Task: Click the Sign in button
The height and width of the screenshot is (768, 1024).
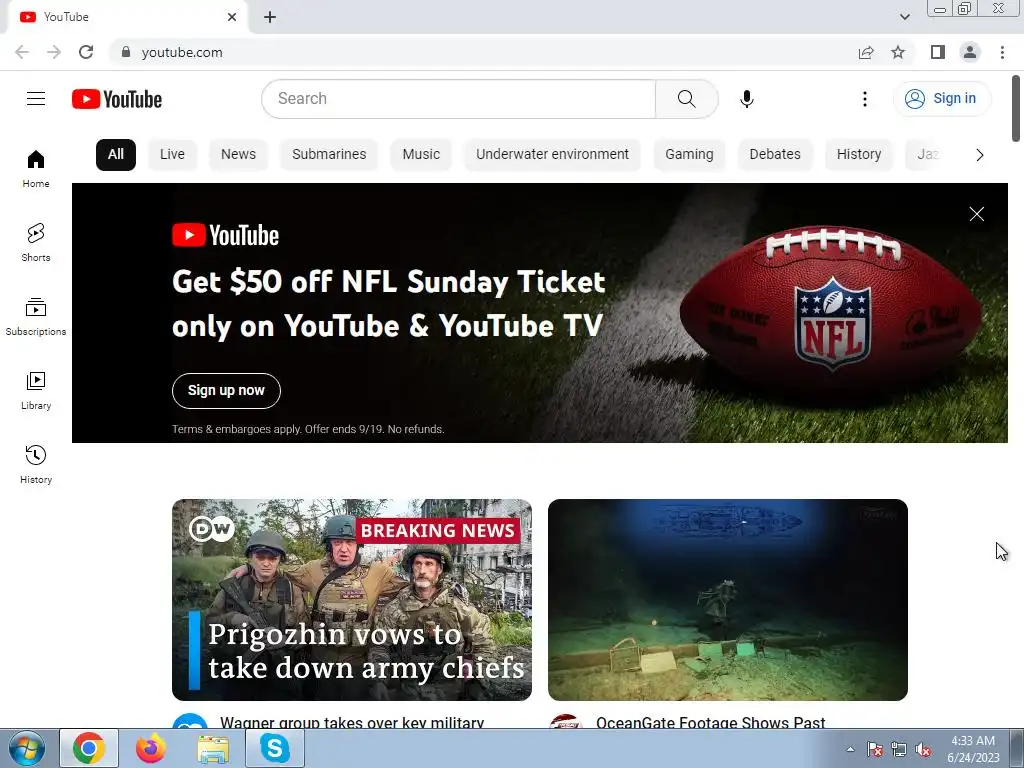Action: pos(942,99)
